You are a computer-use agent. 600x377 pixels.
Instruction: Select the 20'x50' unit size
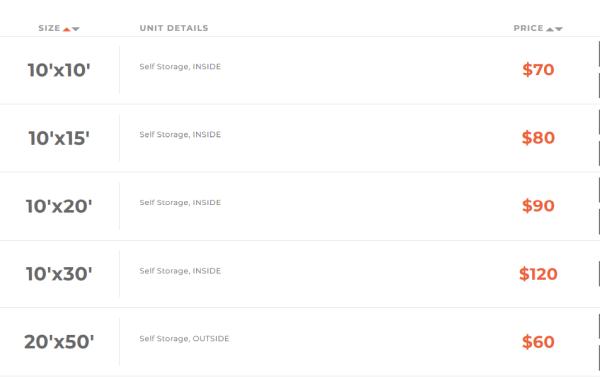click(59, 342)
